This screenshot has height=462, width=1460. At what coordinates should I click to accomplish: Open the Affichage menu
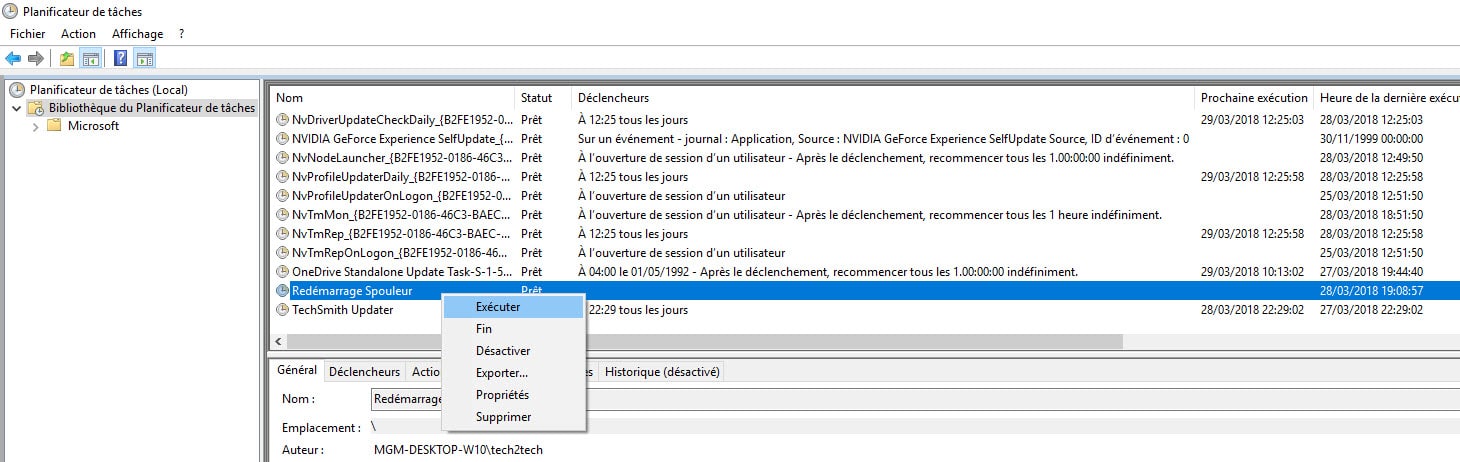pyautogui.click(x=137, y=34)
